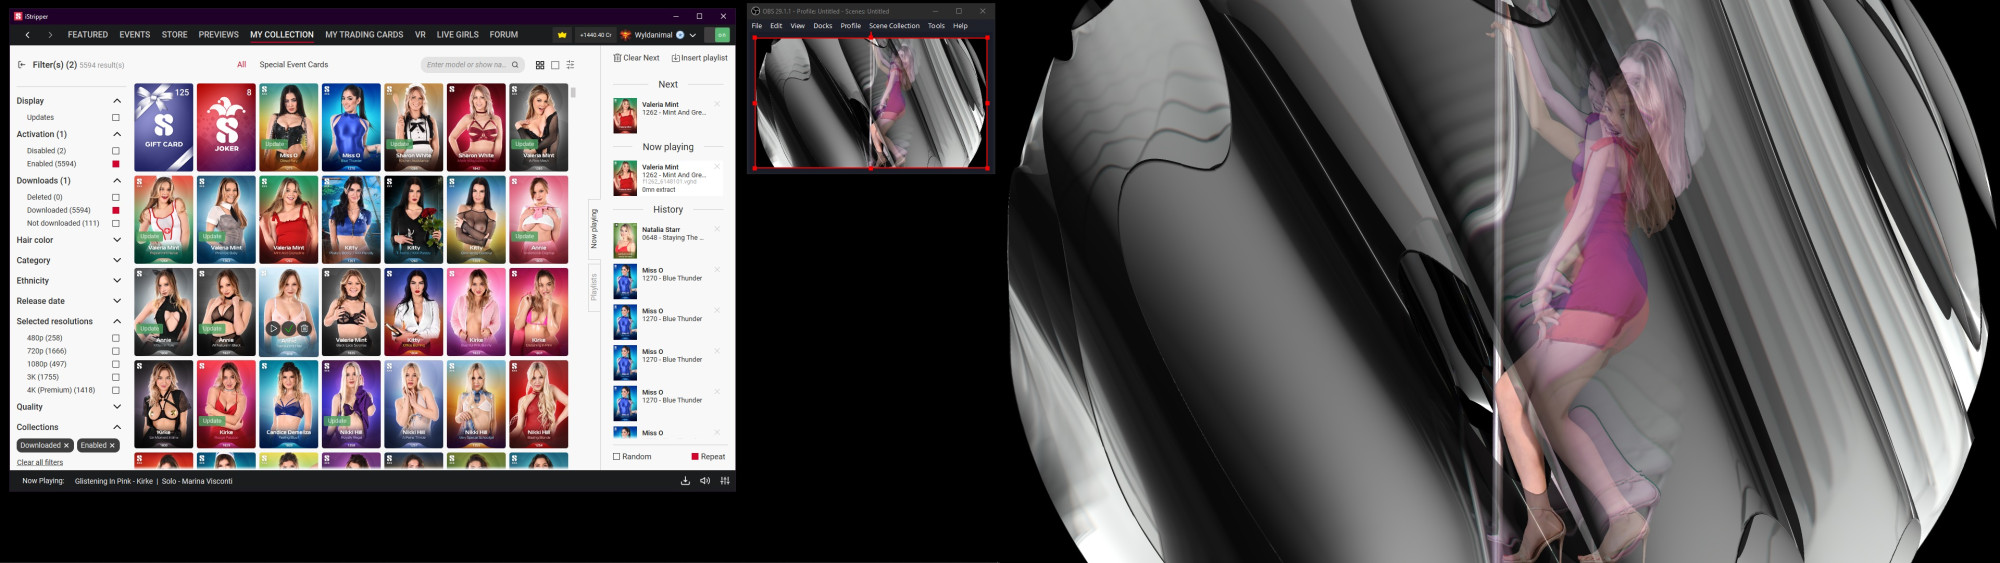The image size is (2000, 563).
Task: Toggle the Not downloaded (111) checkbox
Action: [x=116, y=223]
